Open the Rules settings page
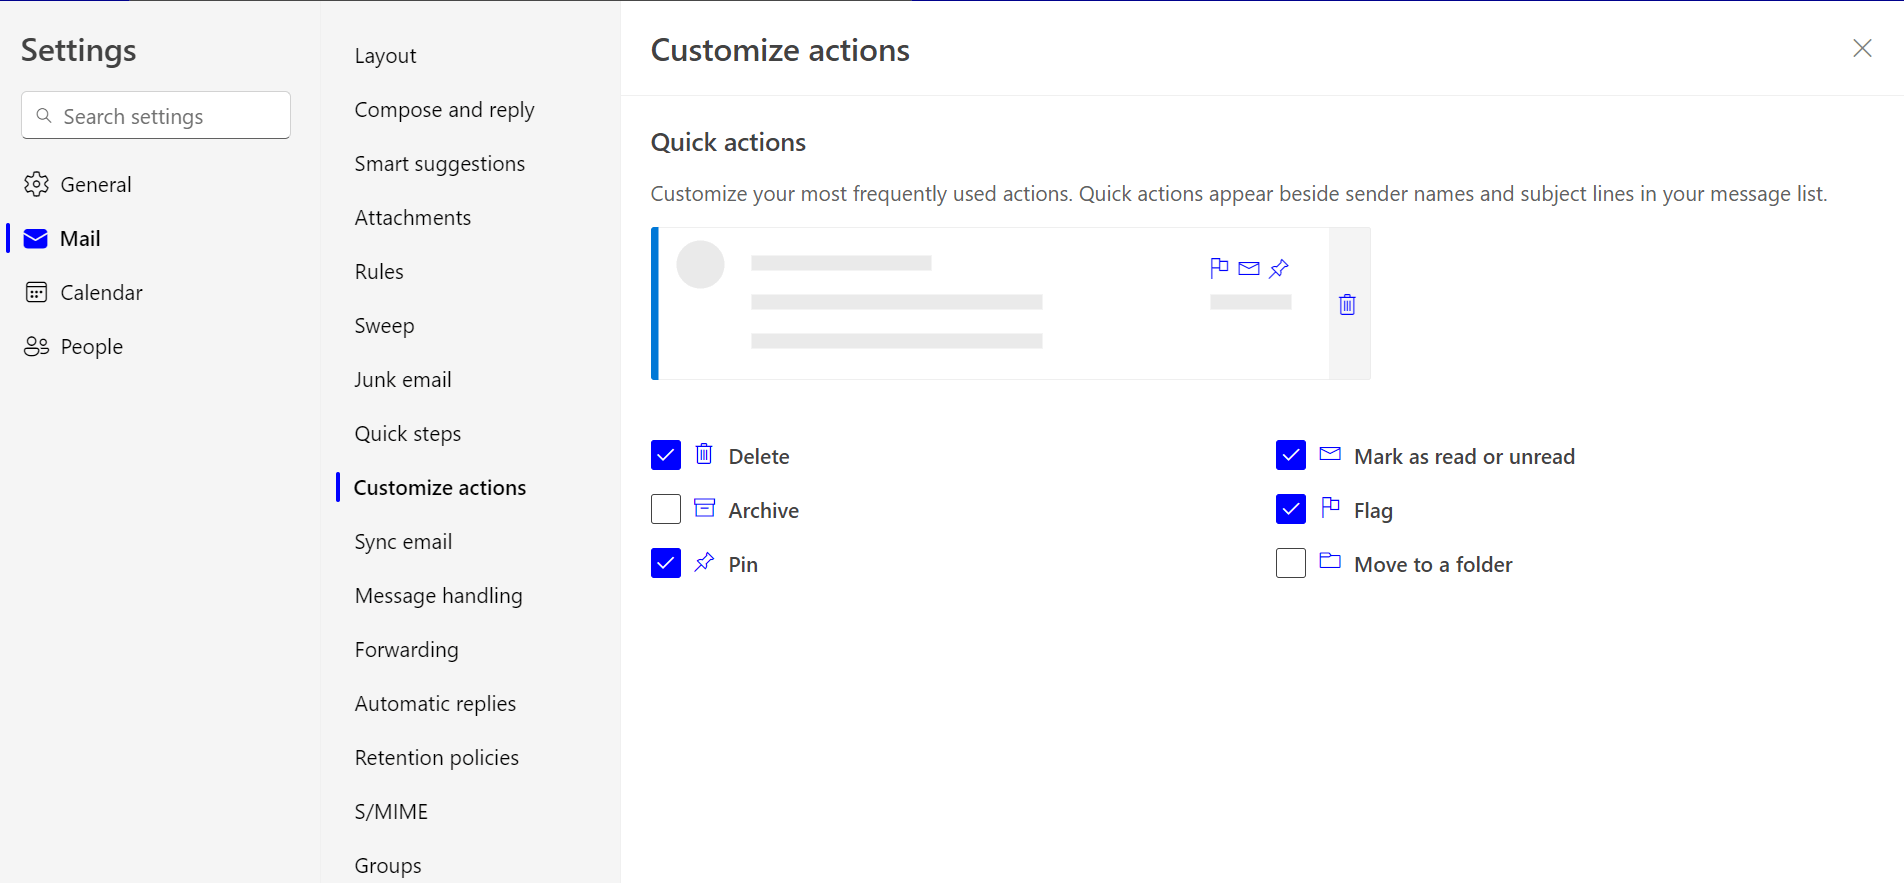Image resolution: width=1904 pixels, height=883 pixels. pyautogui.click(x=379, y=272)
